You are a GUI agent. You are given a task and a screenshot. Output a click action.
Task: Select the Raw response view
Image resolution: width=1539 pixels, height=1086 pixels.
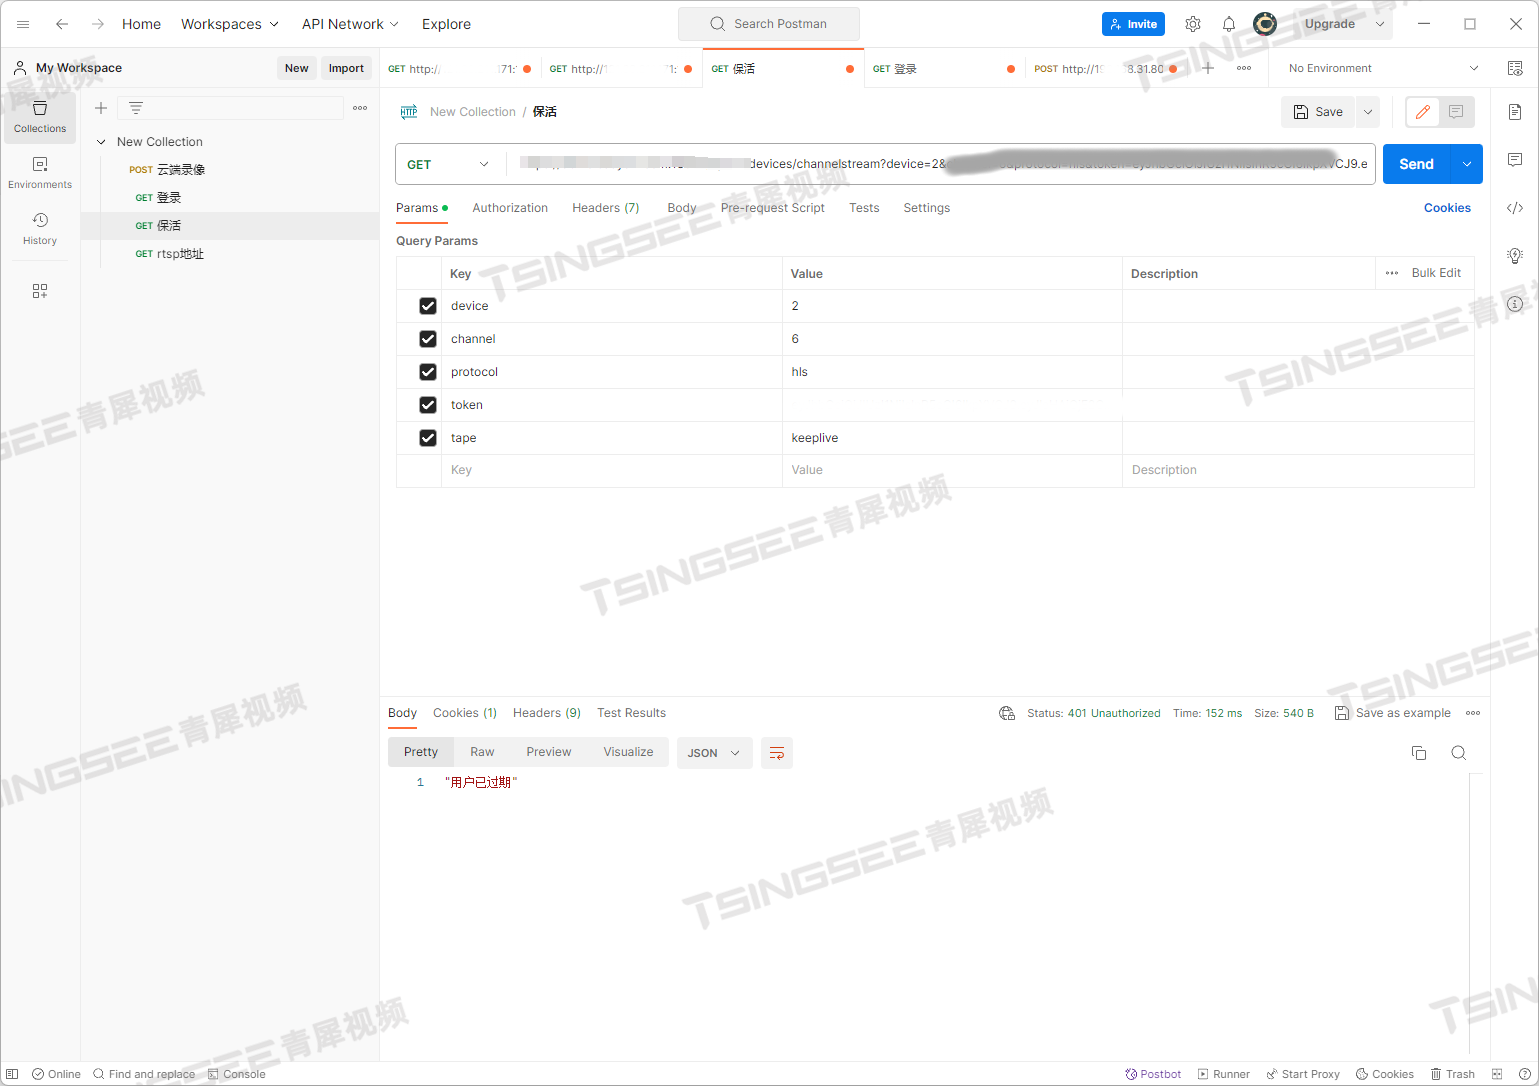point(482,752)
